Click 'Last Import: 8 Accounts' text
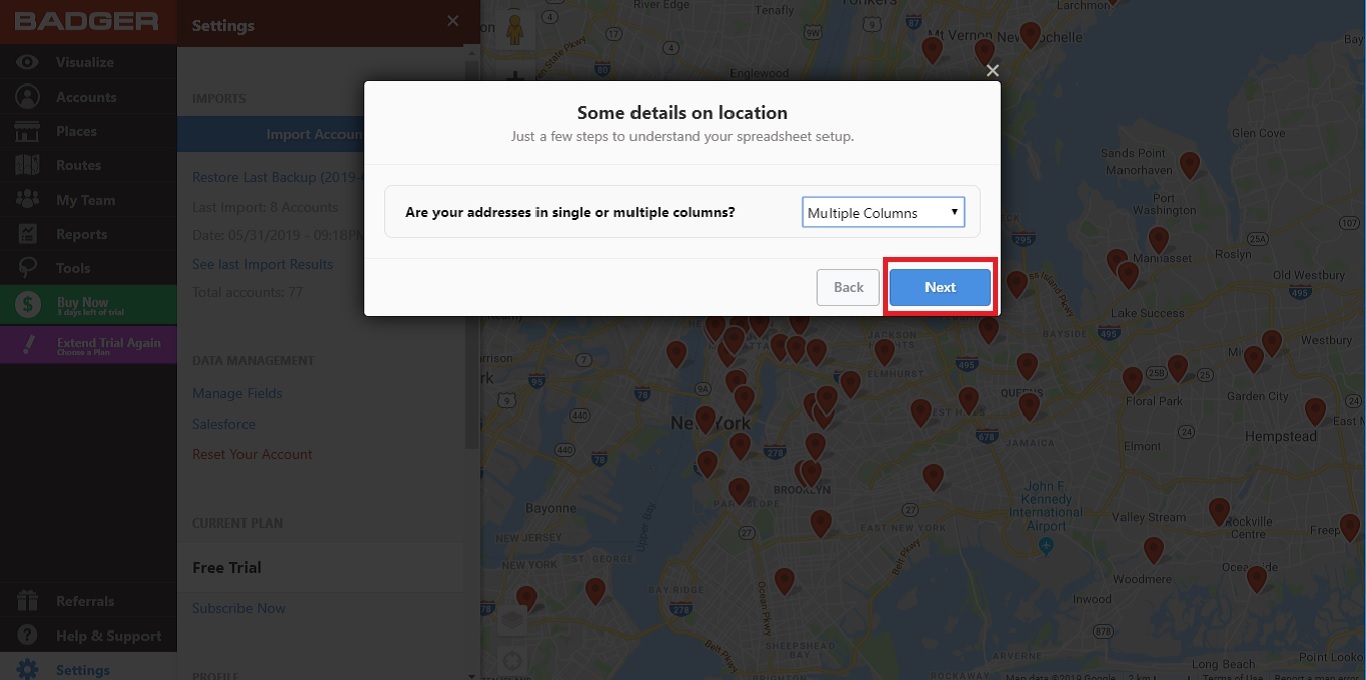This screenshot has width=1366, height=680. [x=265, y=207]
